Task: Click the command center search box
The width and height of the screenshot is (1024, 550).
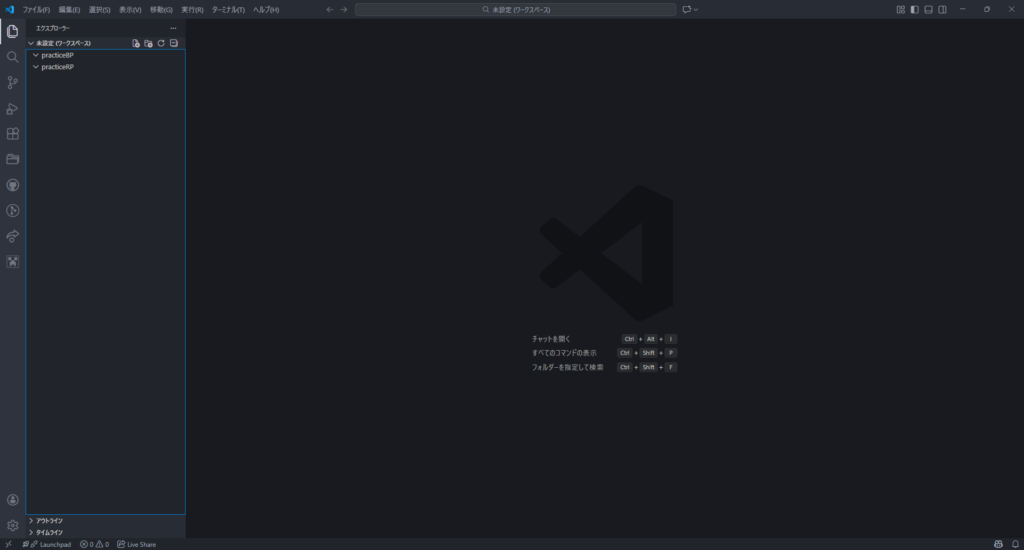Action: point(515,9)
